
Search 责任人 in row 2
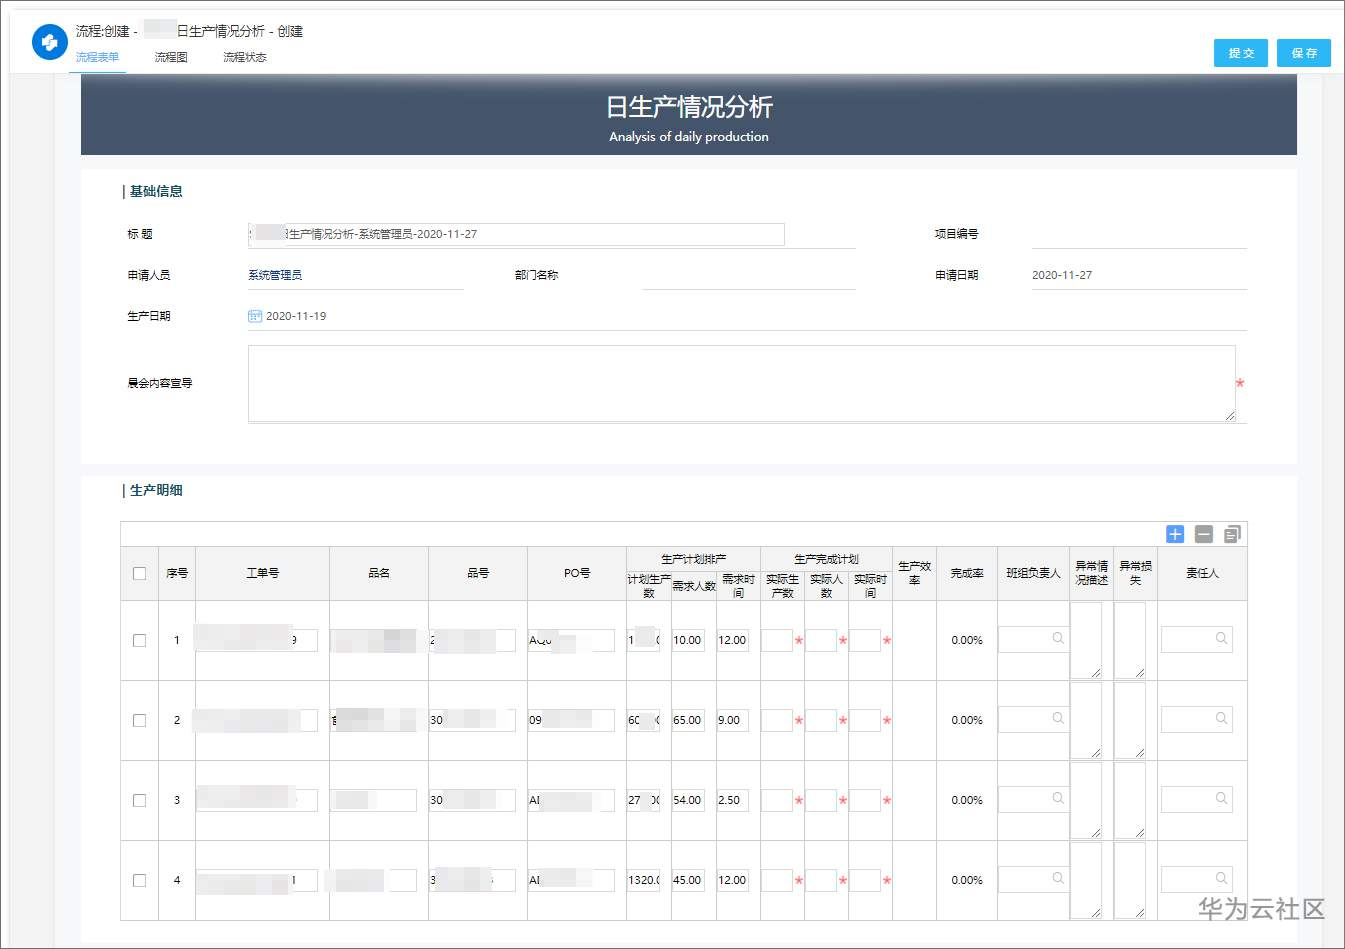click(x=1221, y=718)
